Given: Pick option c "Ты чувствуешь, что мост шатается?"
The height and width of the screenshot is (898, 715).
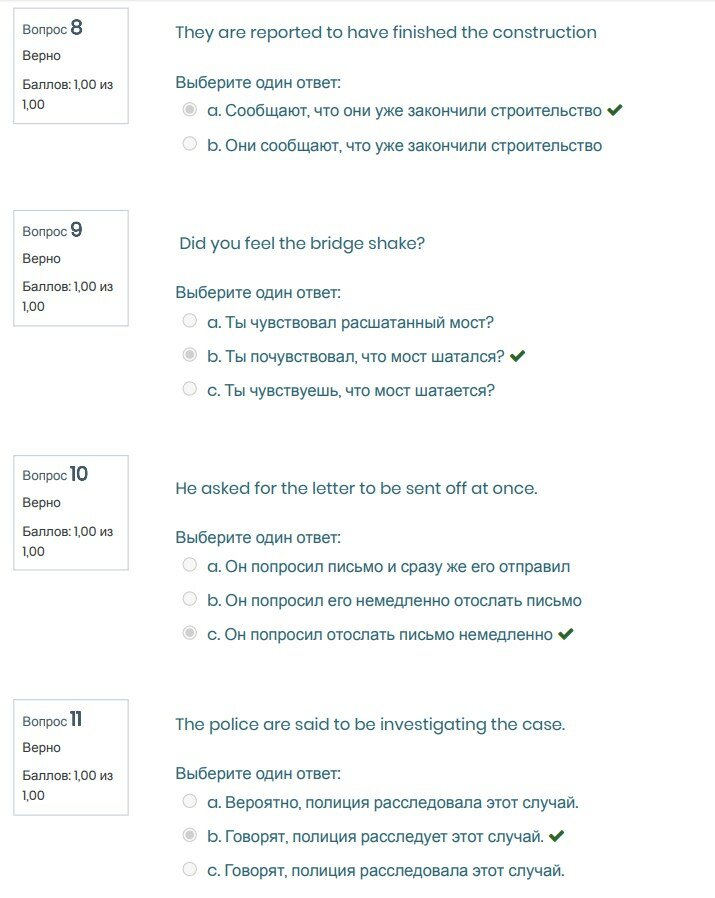Looking at the screenshot, I should 190,389.
